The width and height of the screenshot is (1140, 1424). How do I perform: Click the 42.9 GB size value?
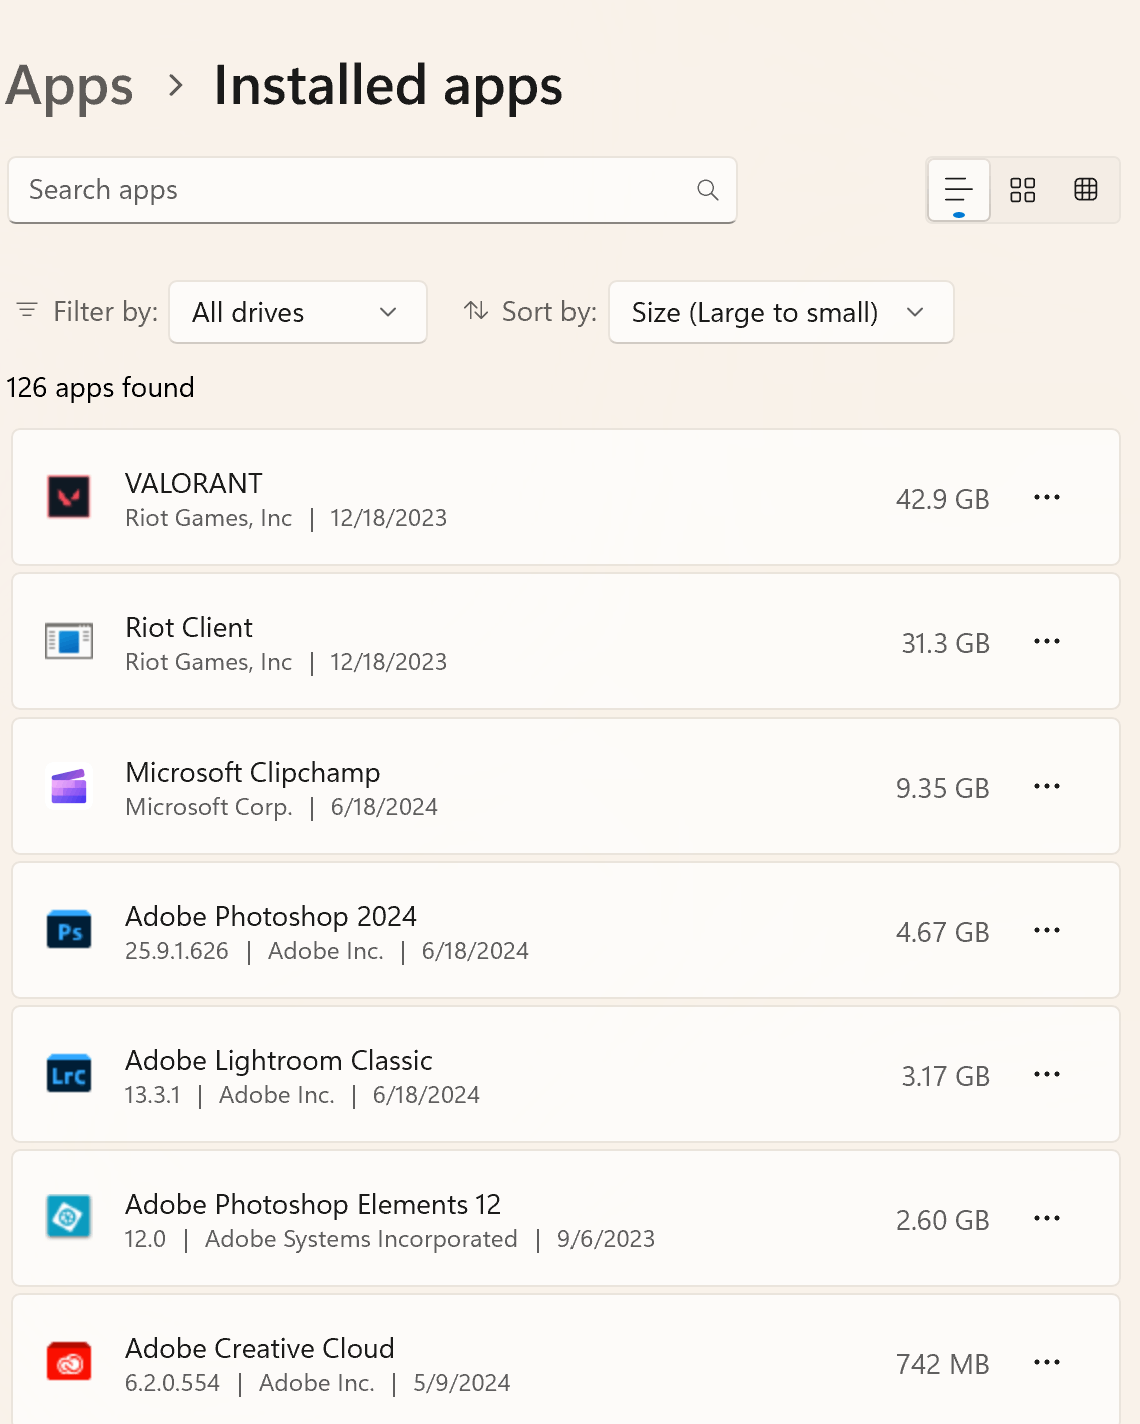pyautogui.click(x=942, y=499)
